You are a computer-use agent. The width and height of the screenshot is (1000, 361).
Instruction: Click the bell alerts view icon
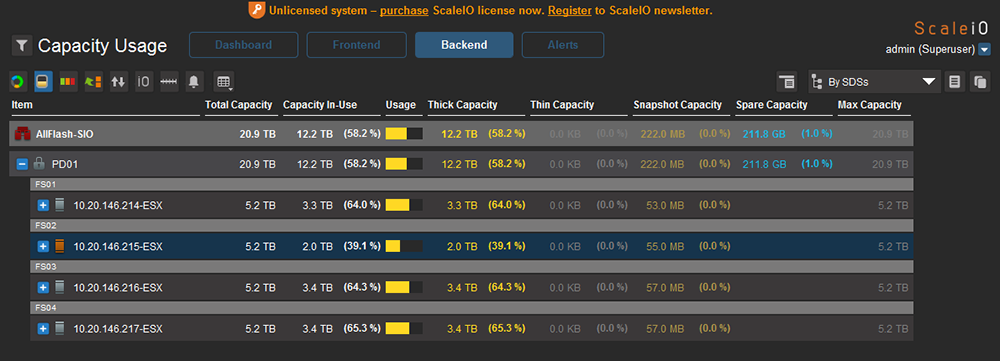[x=195, y=82]
